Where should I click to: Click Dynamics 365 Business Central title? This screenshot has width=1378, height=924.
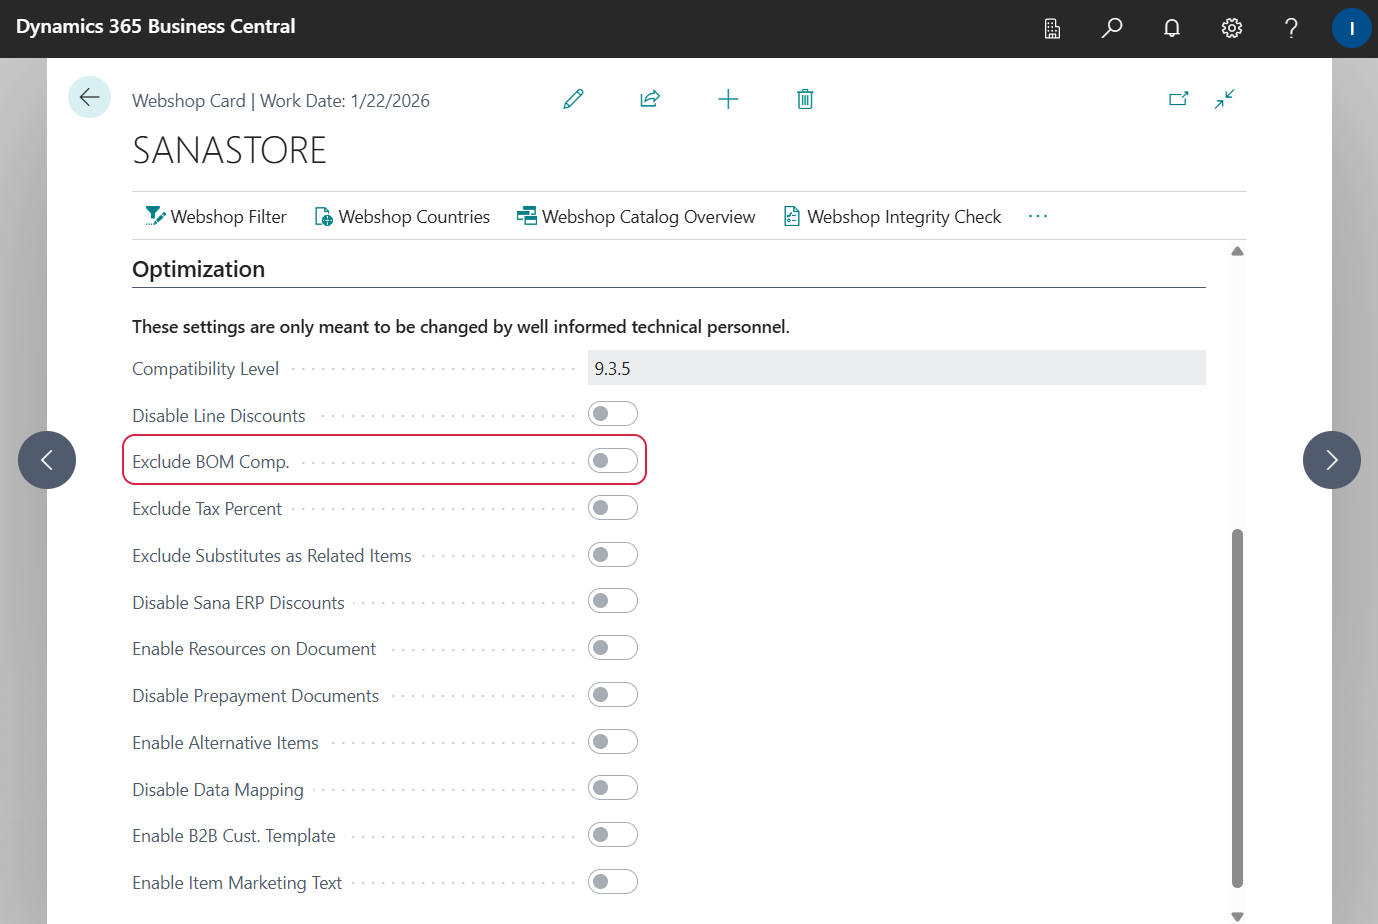point(156,27)
